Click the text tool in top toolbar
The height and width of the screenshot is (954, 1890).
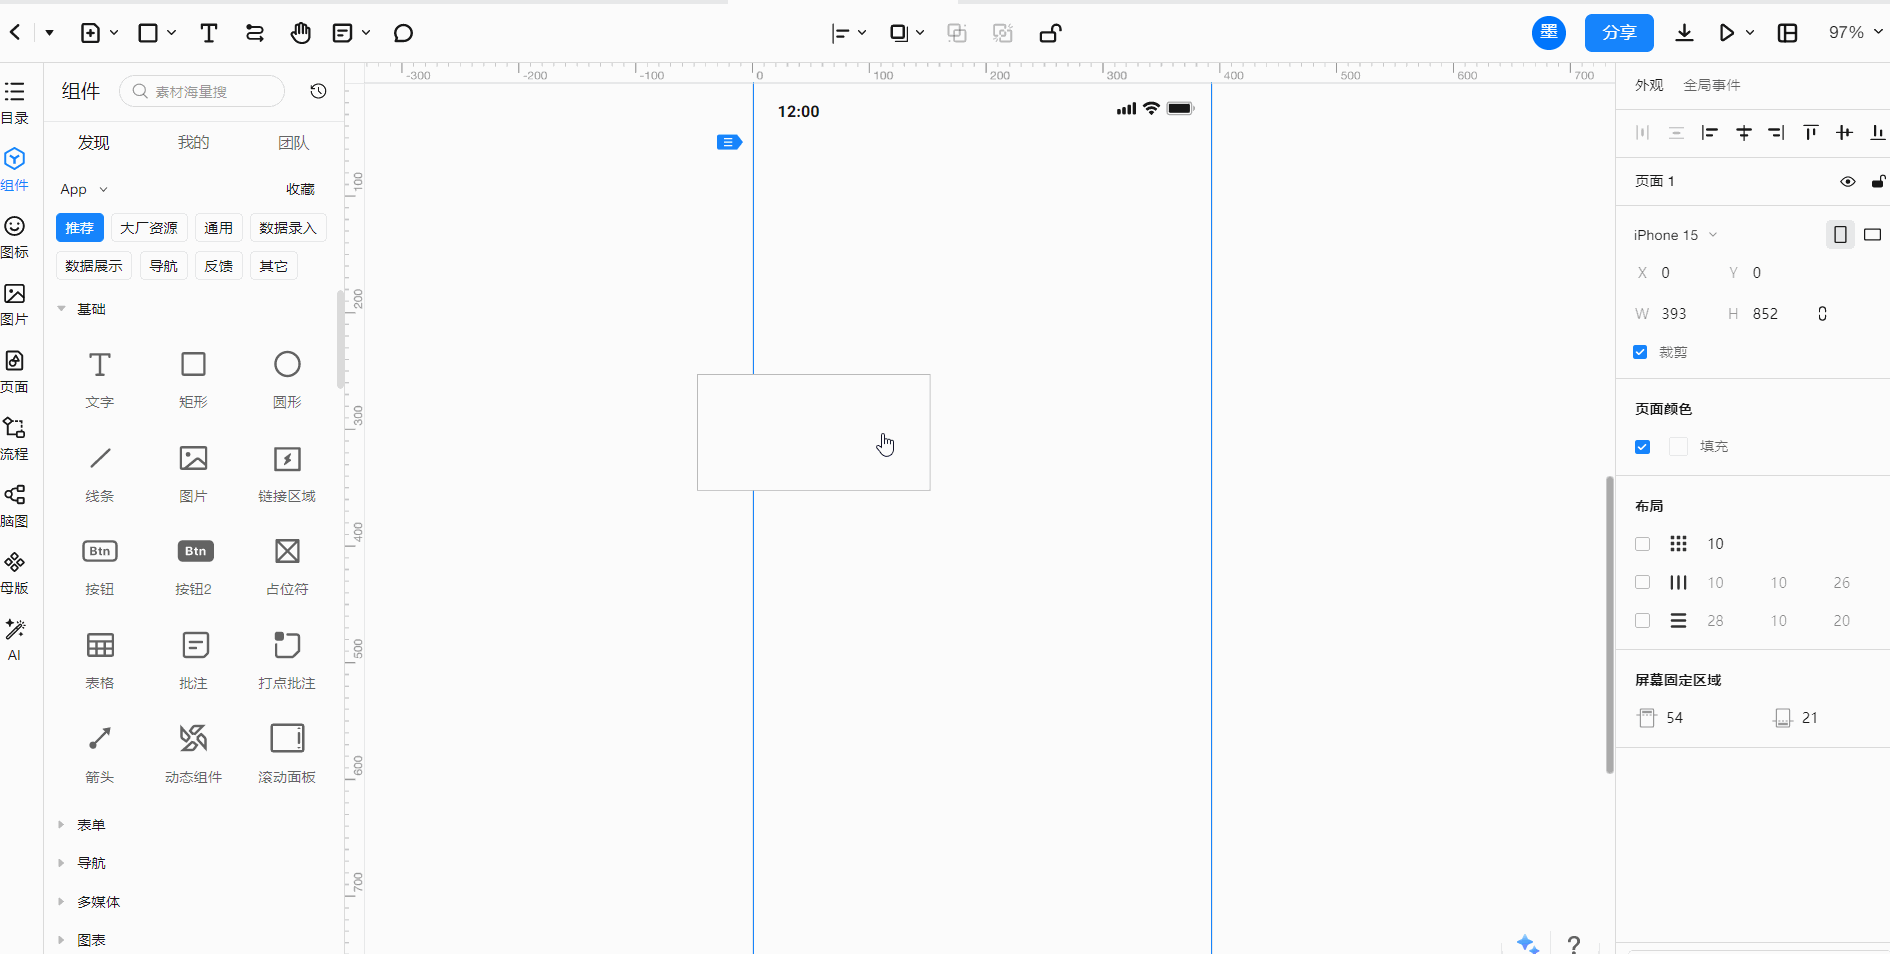pyautogui.click(x=209, y=33)
